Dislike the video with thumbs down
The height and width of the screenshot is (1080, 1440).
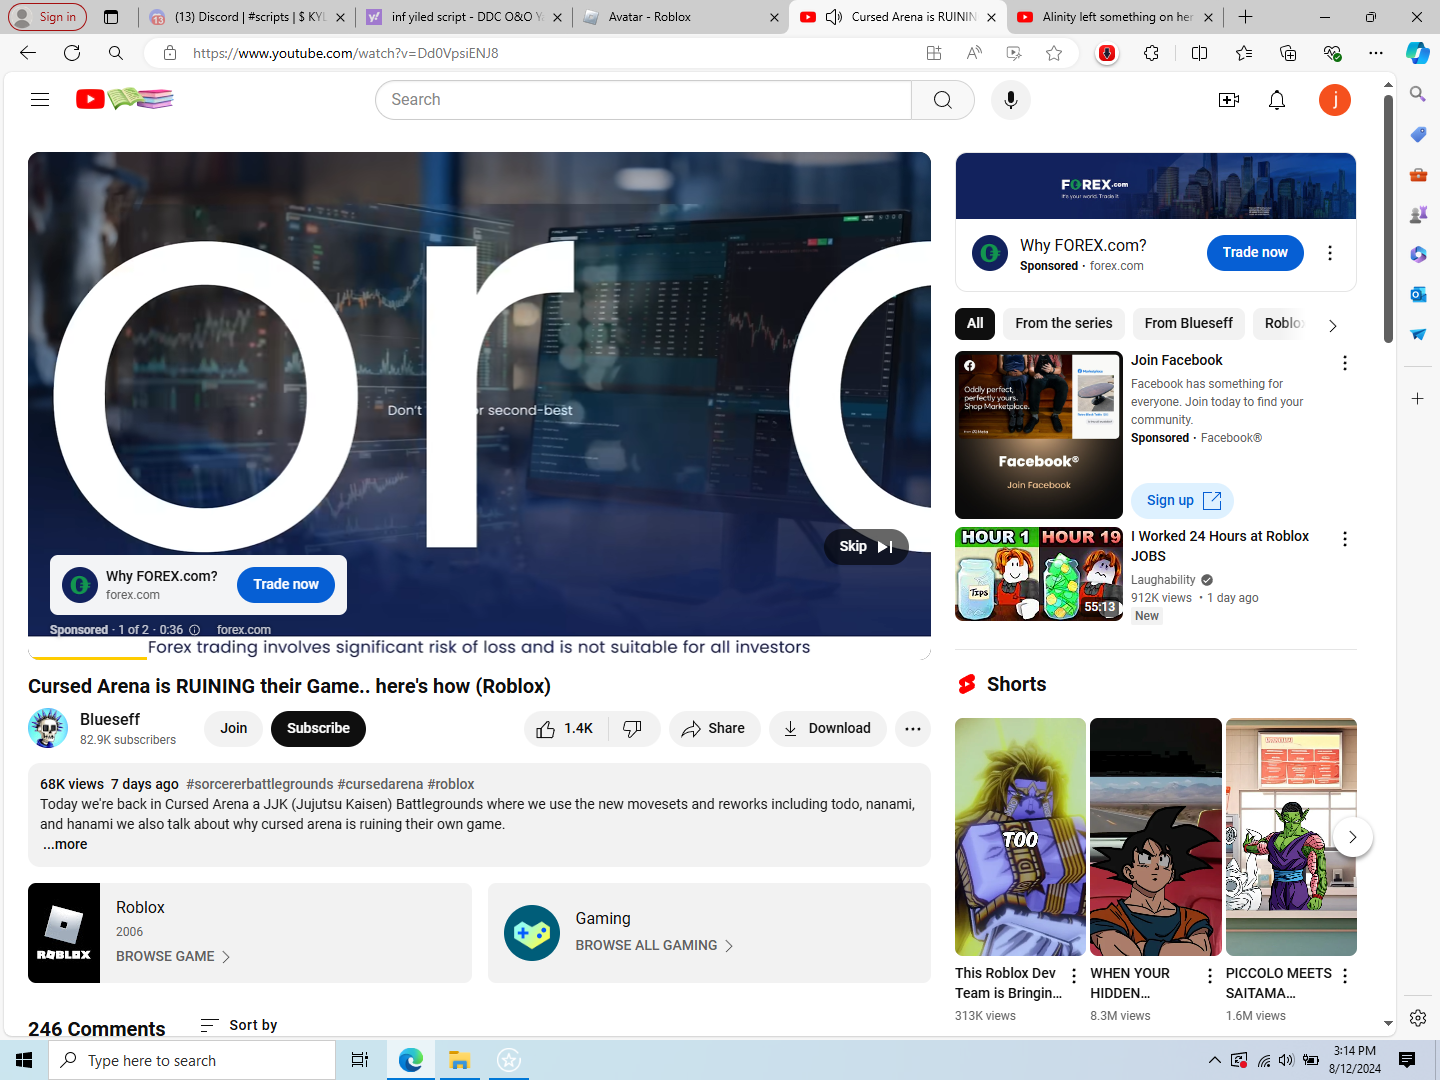coord(633,729)
